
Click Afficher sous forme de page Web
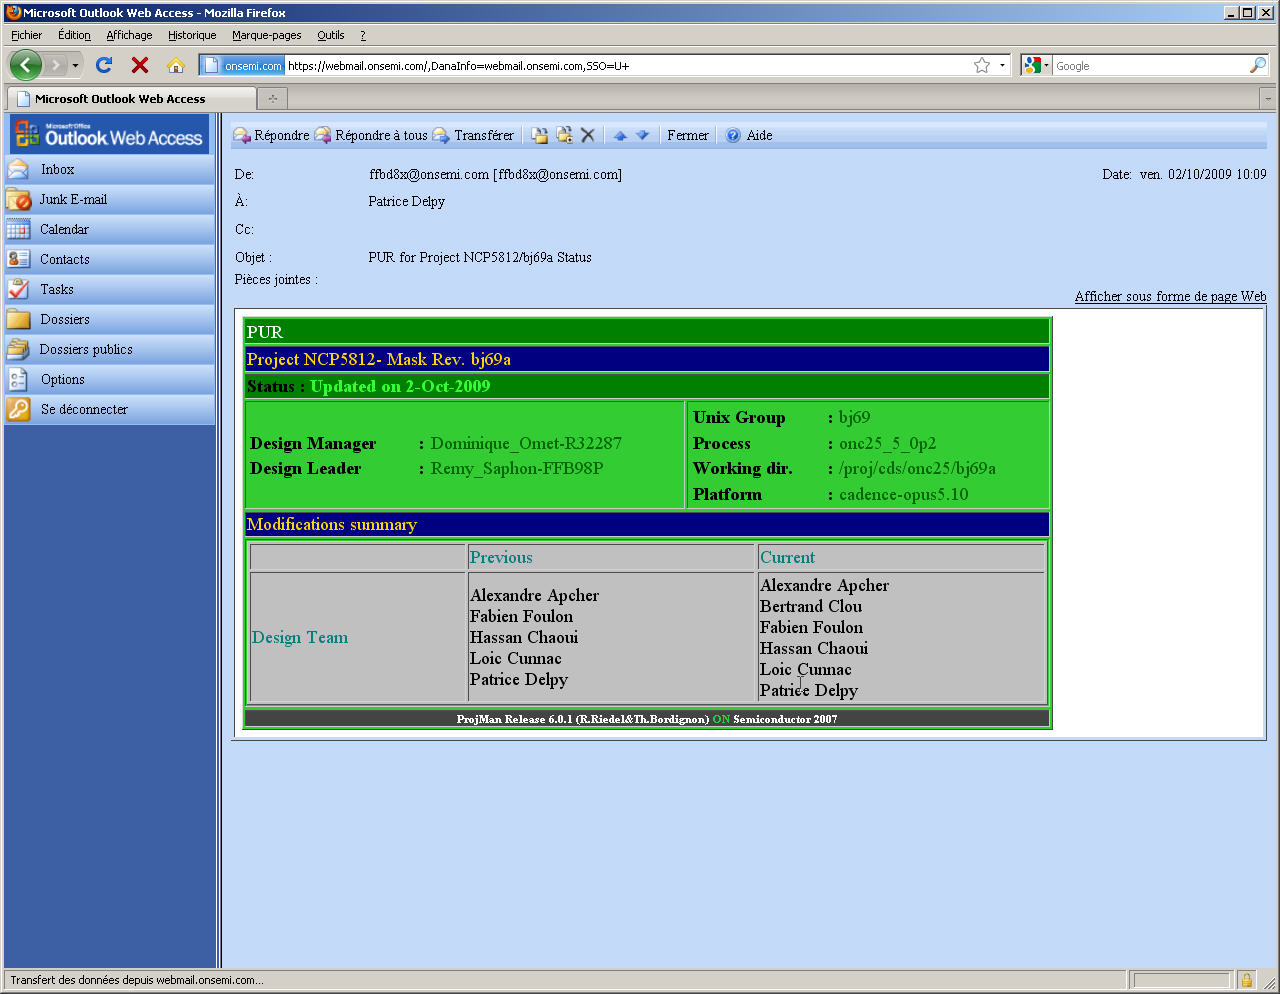(1170, 297)
